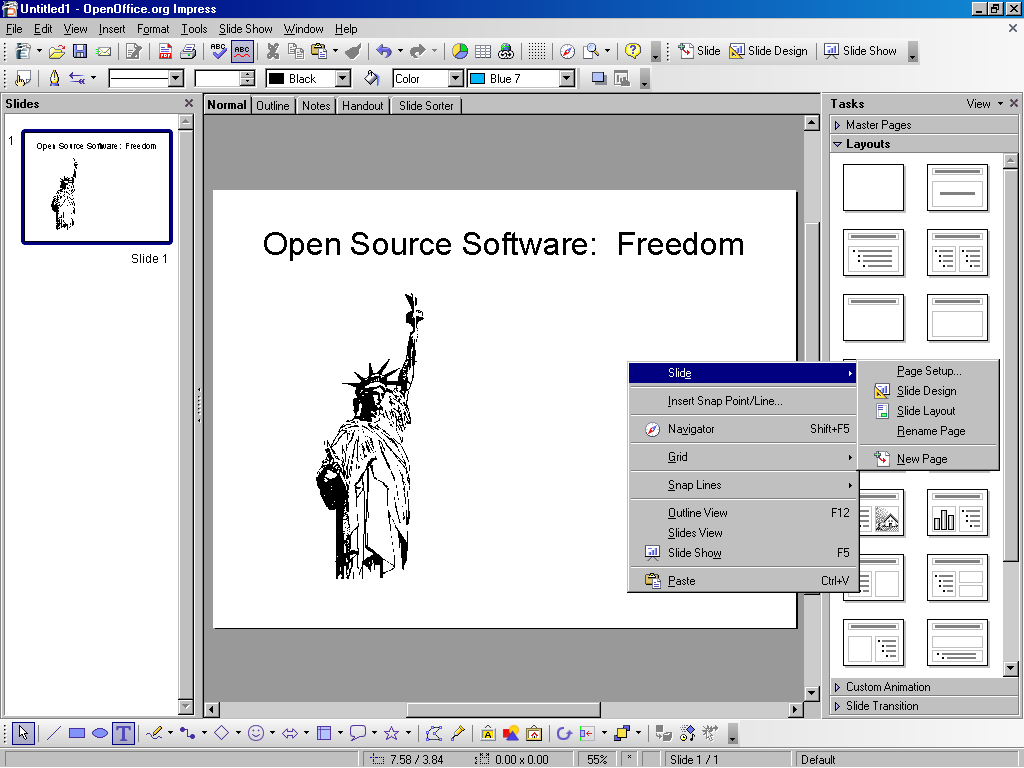This screenshot has height=768, width=1024.
Task: Toggle AutoSpellcheck button
Action: (242, 51)
